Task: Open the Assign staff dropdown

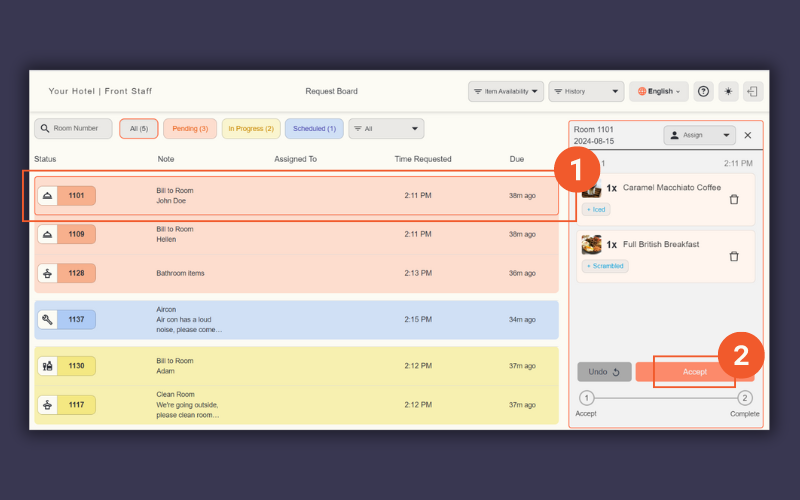Action: (699, 135)
